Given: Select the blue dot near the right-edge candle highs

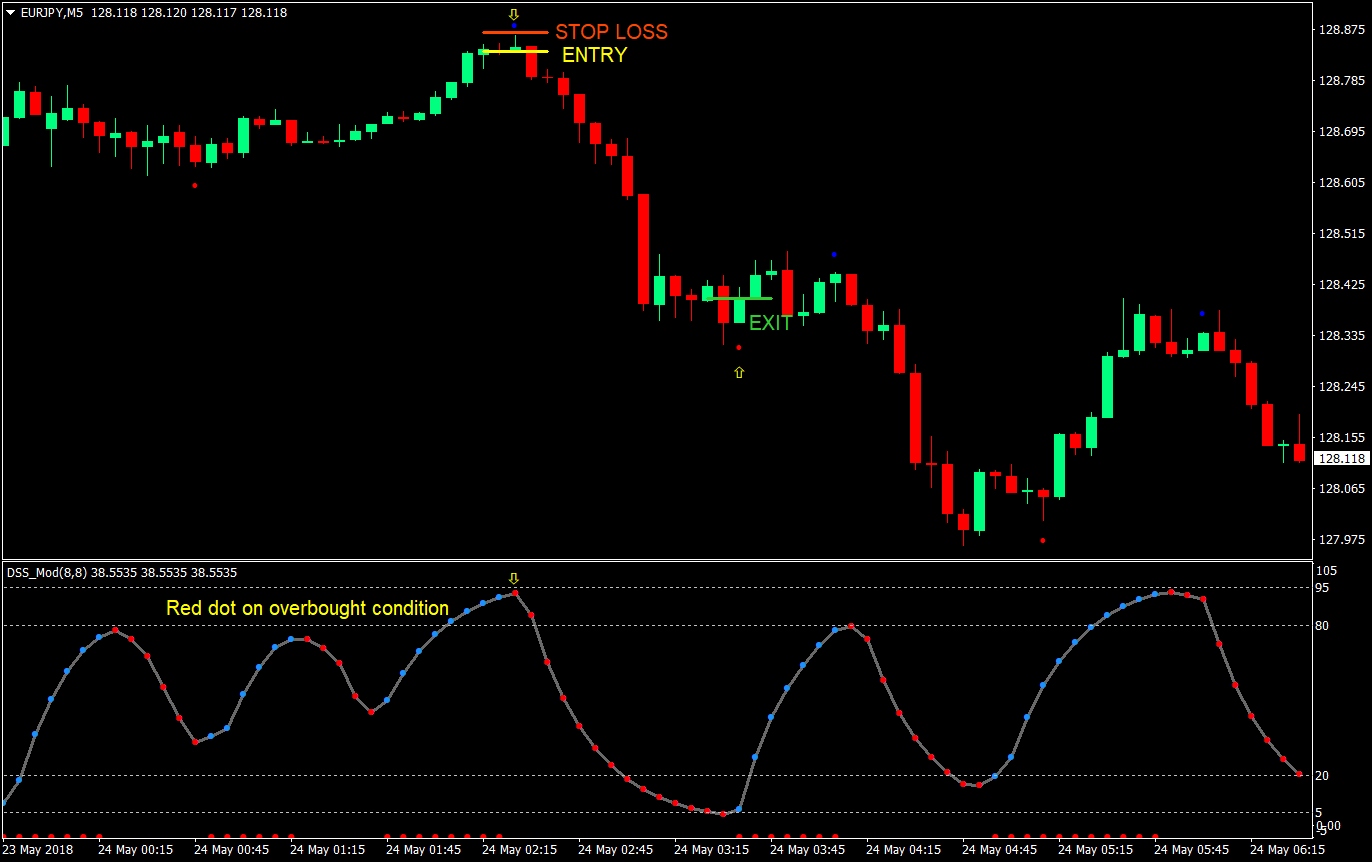Looking at the screenshot, I should (1200, 311).
